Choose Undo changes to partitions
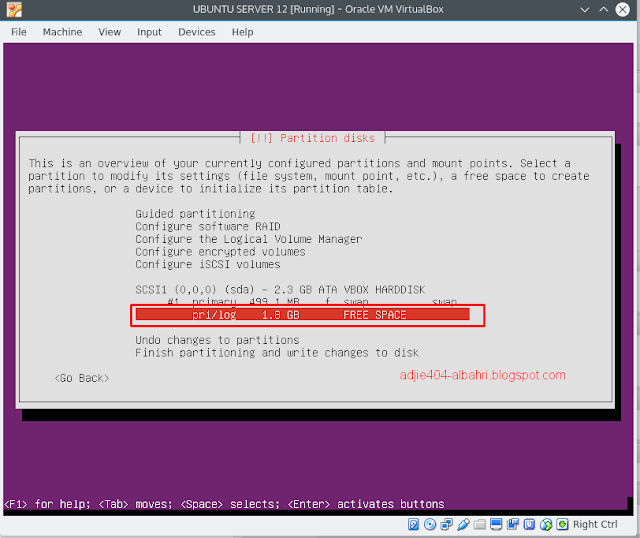Viewport: 640px width, 538px height. pos(217,340)
